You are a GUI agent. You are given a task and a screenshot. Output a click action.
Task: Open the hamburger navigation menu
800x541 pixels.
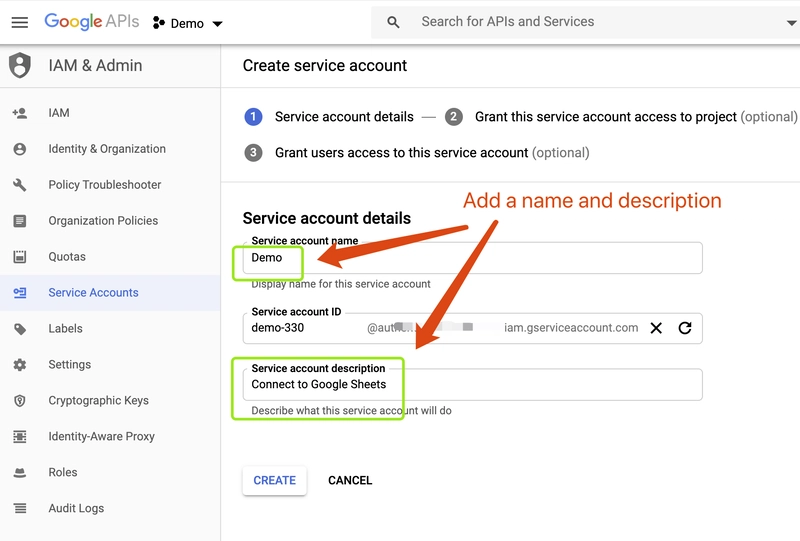coord(19,22)
